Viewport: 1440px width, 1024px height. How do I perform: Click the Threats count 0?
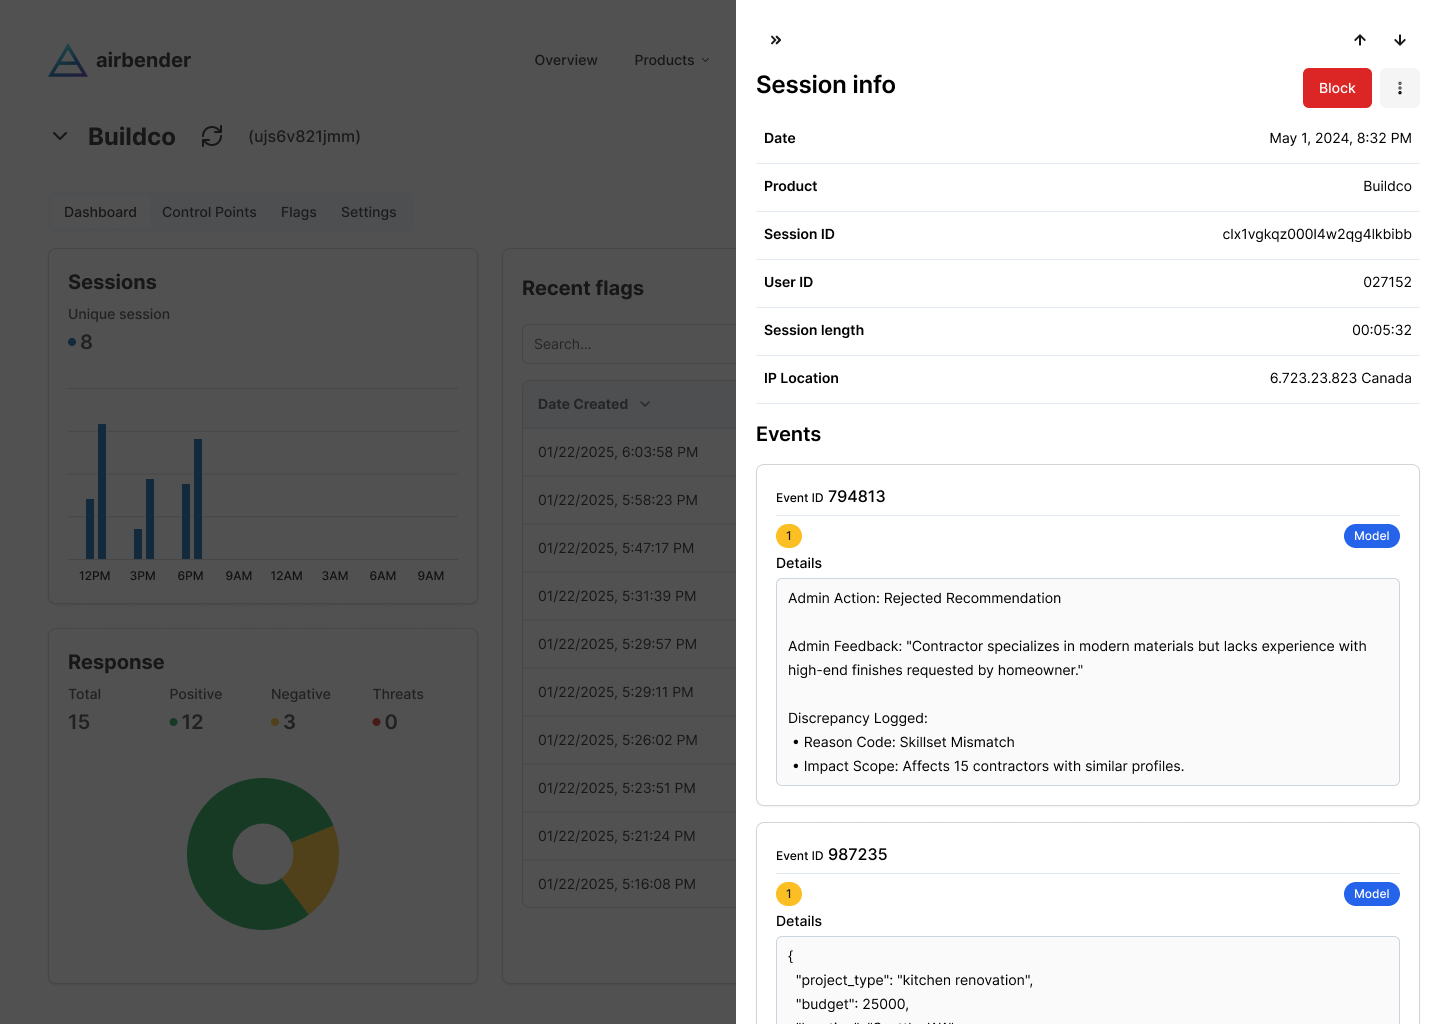(391, 722)
